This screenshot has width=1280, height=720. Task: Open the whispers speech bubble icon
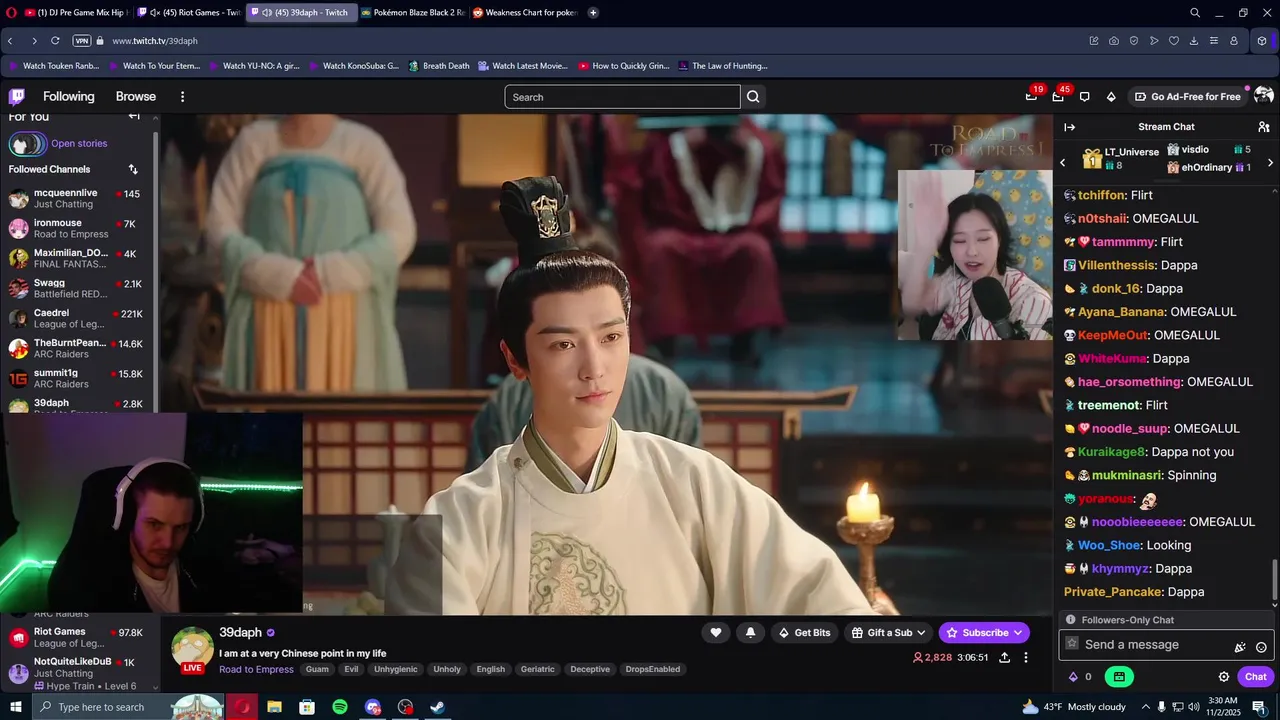point(1084,97)
